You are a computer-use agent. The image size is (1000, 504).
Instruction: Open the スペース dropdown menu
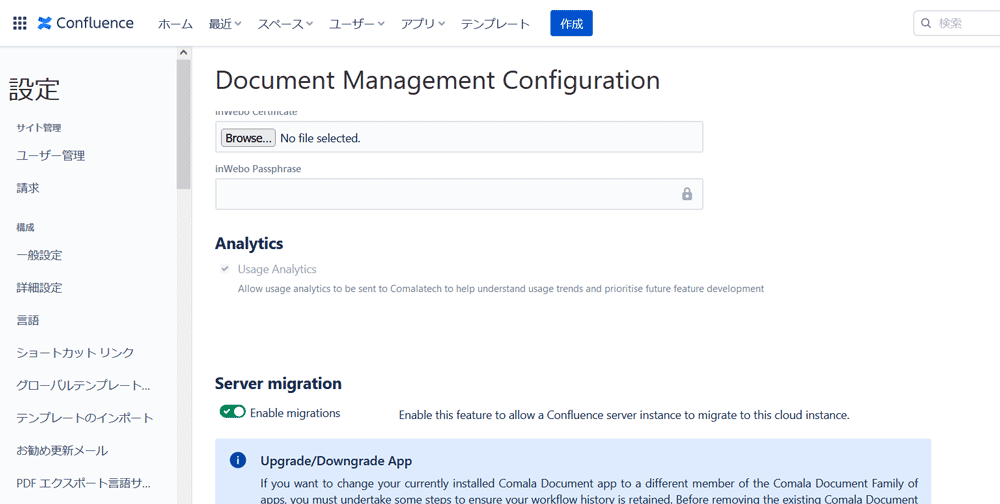point(285,24)
